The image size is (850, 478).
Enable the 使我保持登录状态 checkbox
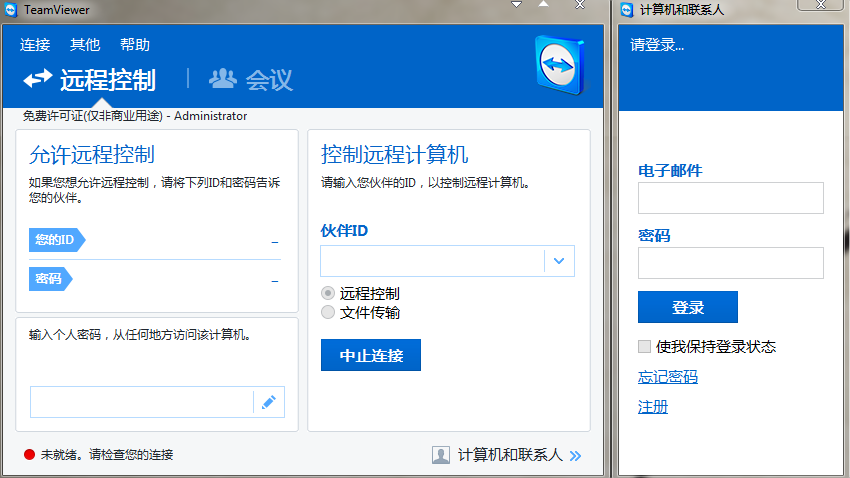[x=645, y=347]
